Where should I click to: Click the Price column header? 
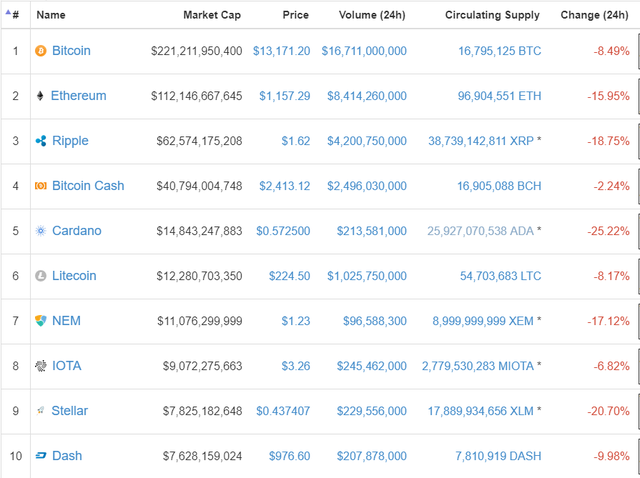[x=294, y=15]
